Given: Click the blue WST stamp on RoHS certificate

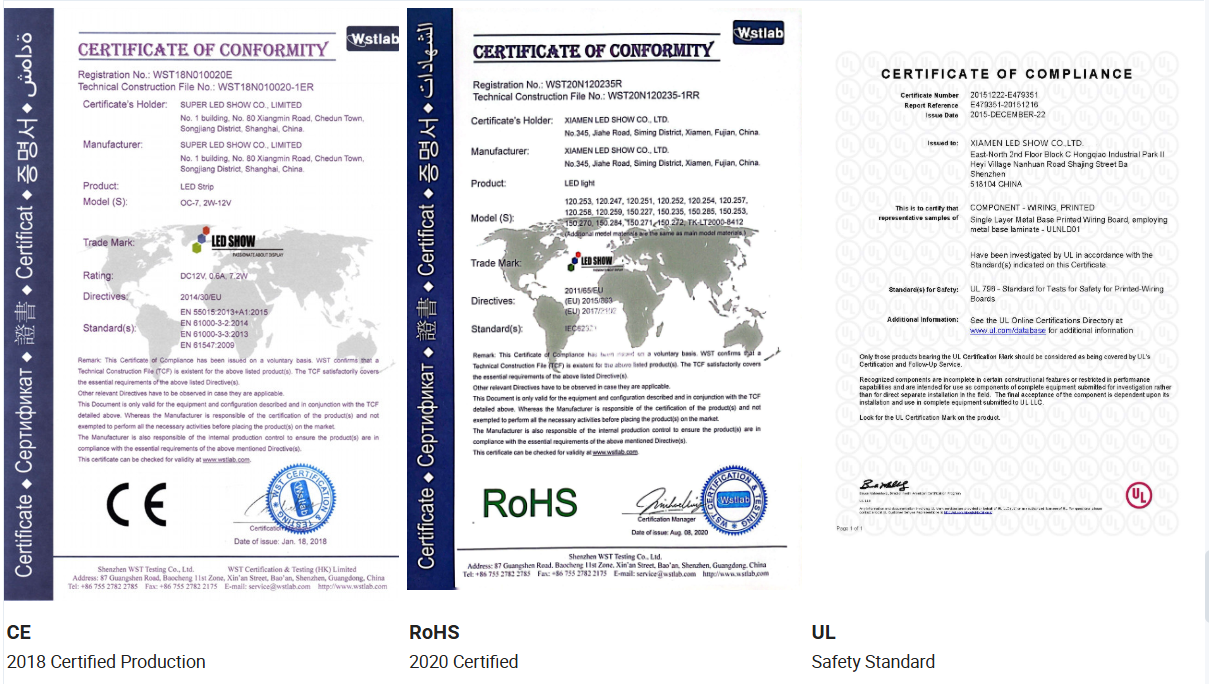Looking at the screenshot, I should 734,499.
